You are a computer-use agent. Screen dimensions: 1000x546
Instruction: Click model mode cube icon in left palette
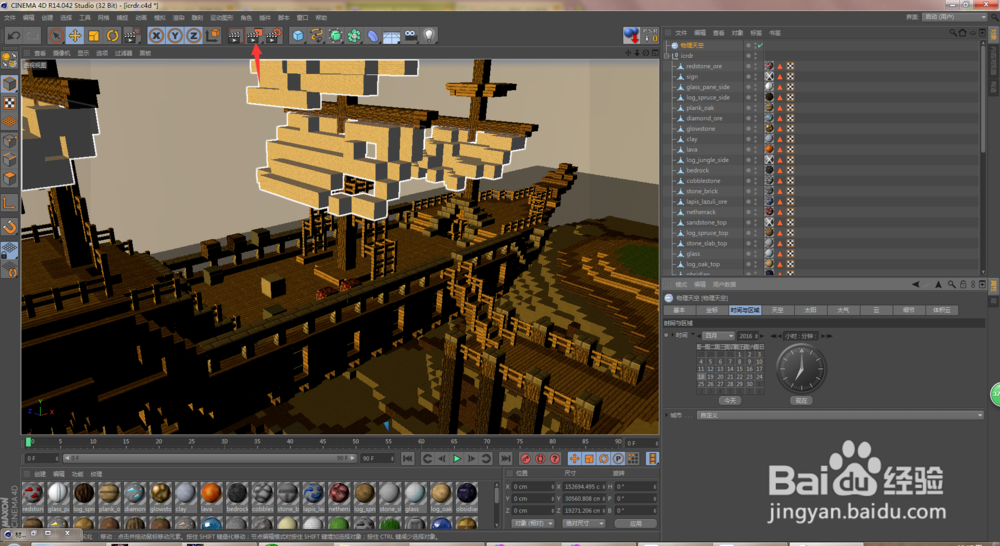click(10, 84)
